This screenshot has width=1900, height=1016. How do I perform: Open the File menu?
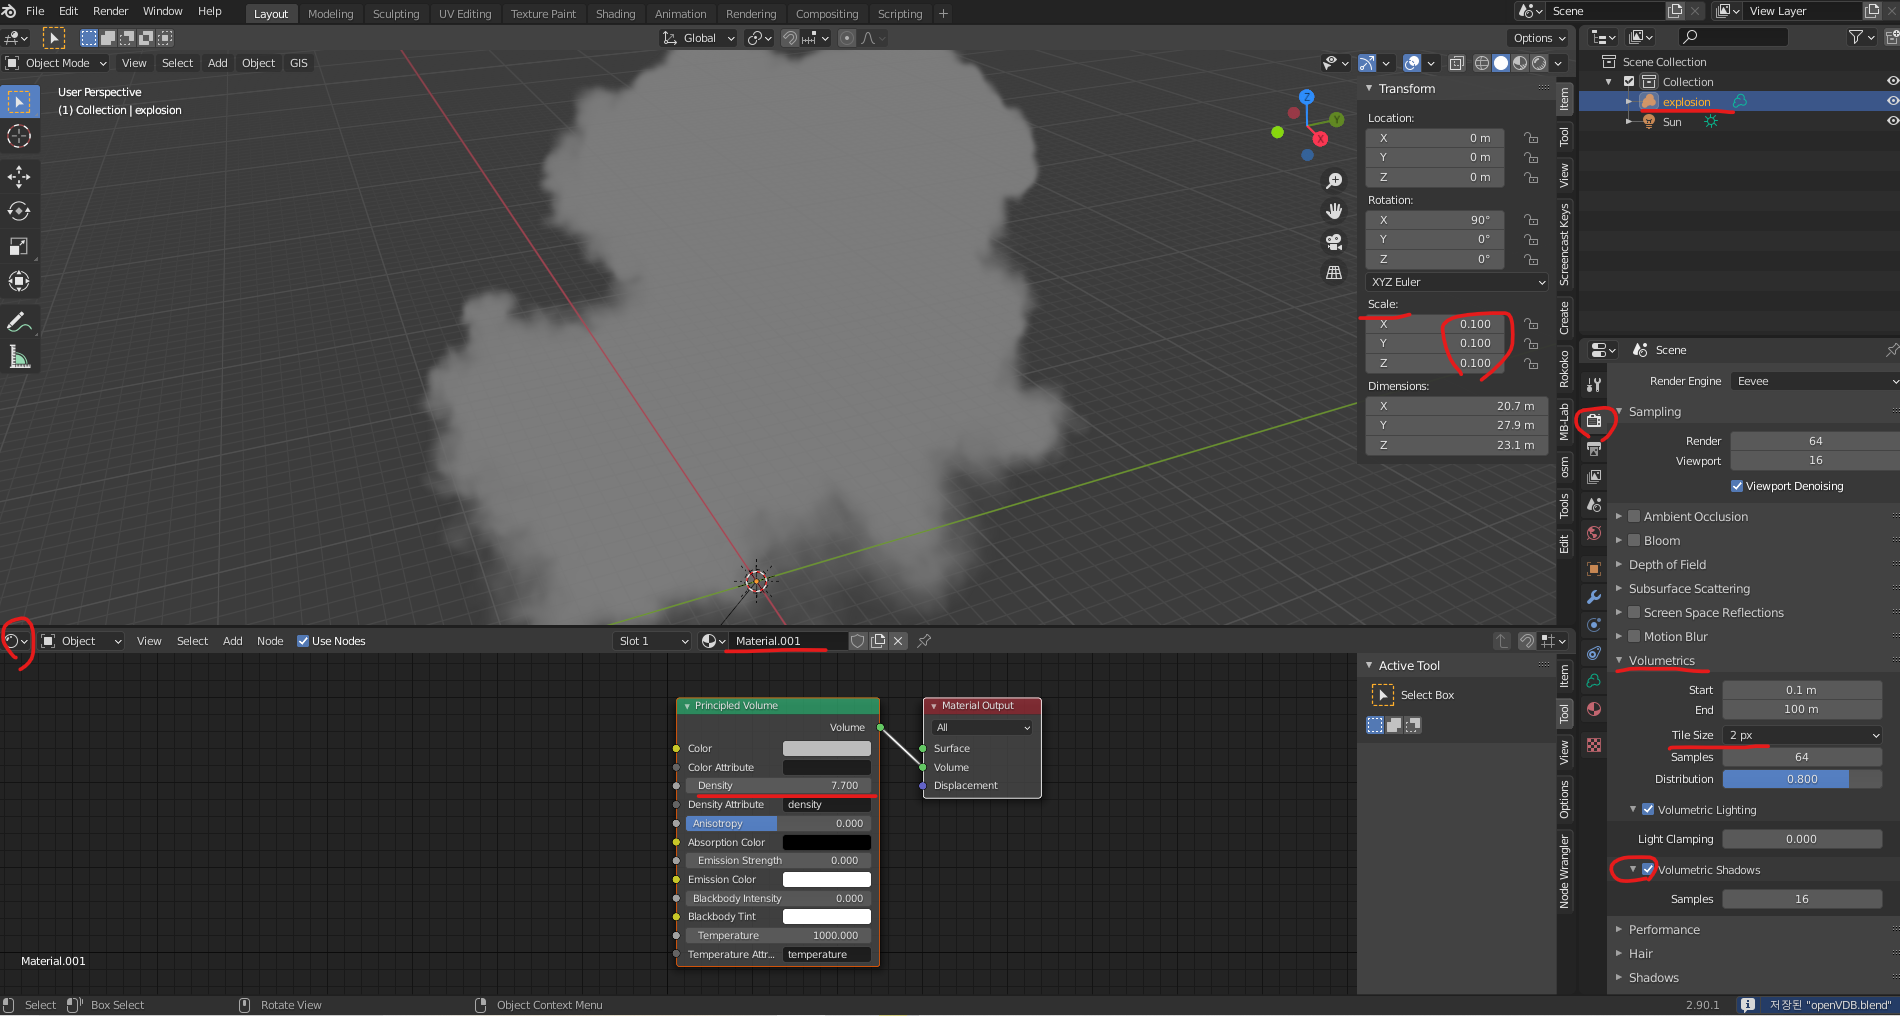(x=35, y=11)
